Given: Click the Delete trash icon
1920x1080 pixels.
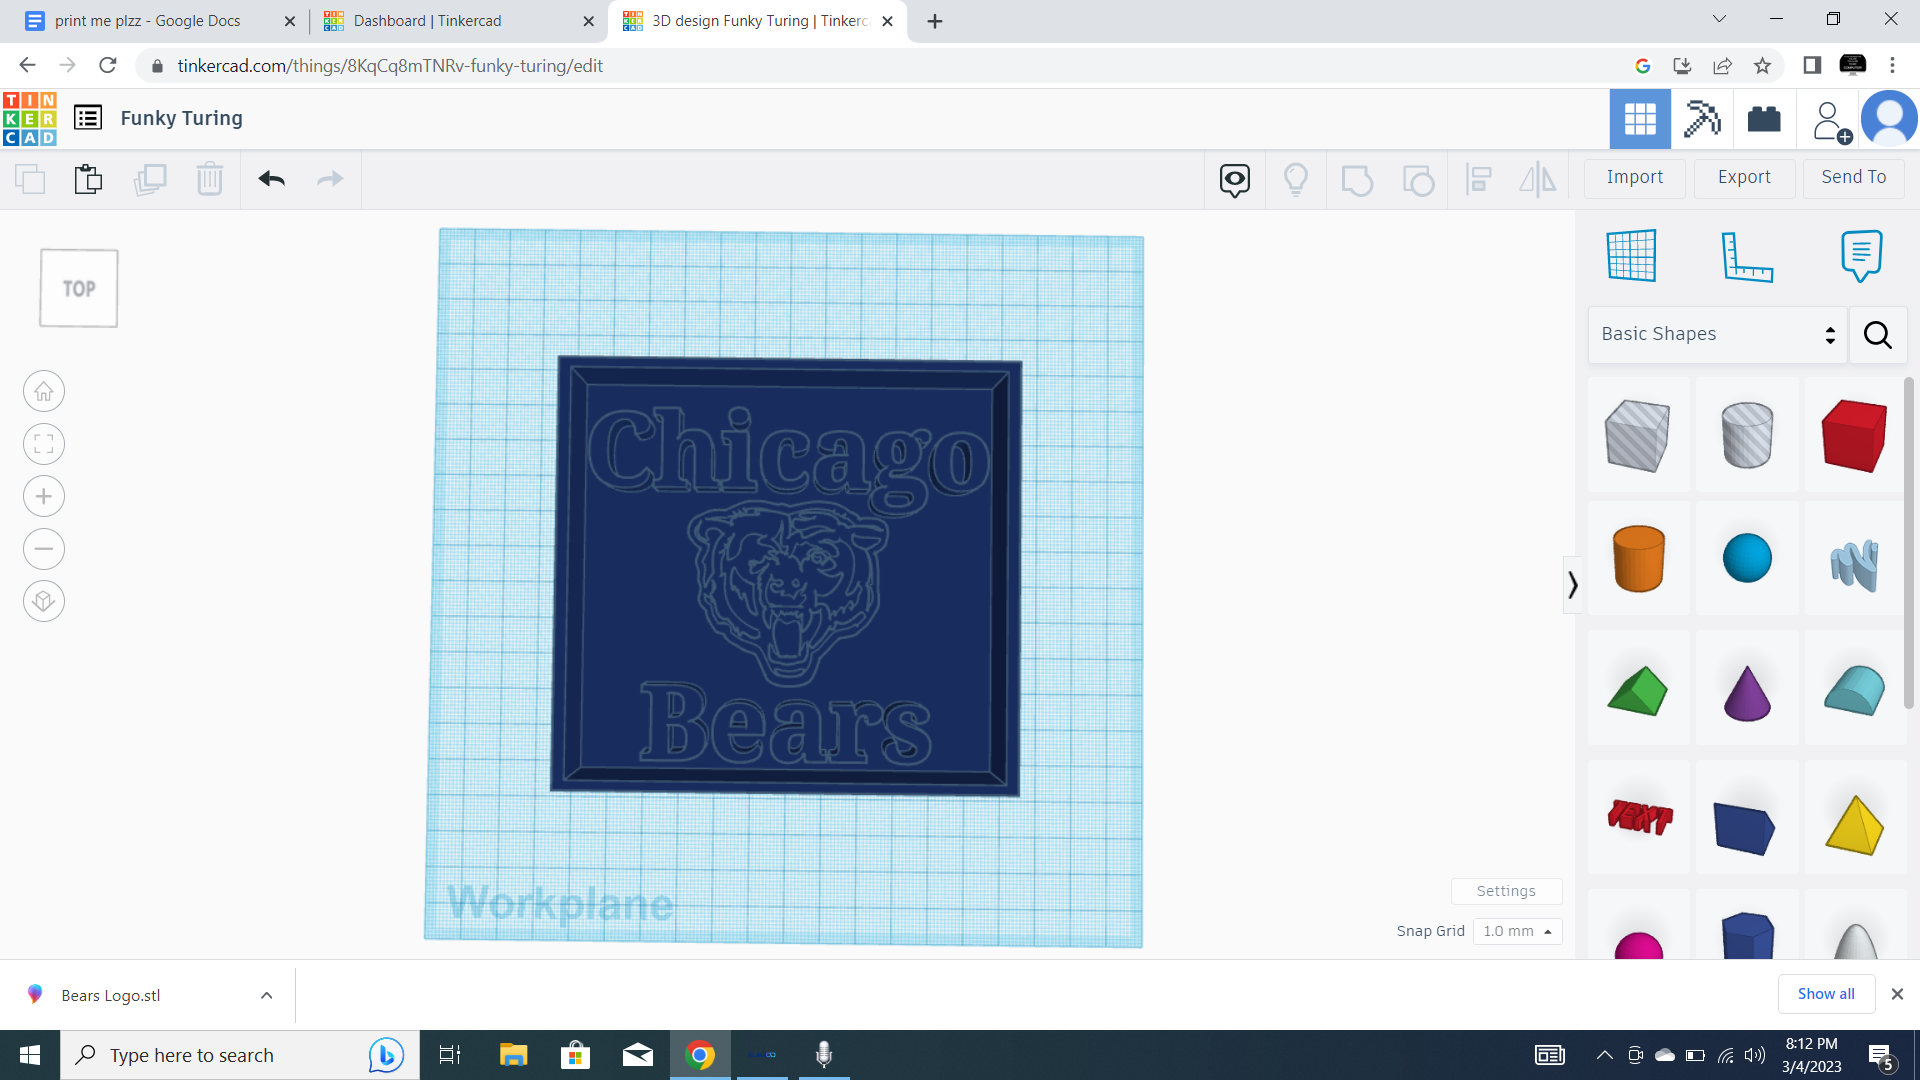Looking at the screenshot, I should coord(210,179).
